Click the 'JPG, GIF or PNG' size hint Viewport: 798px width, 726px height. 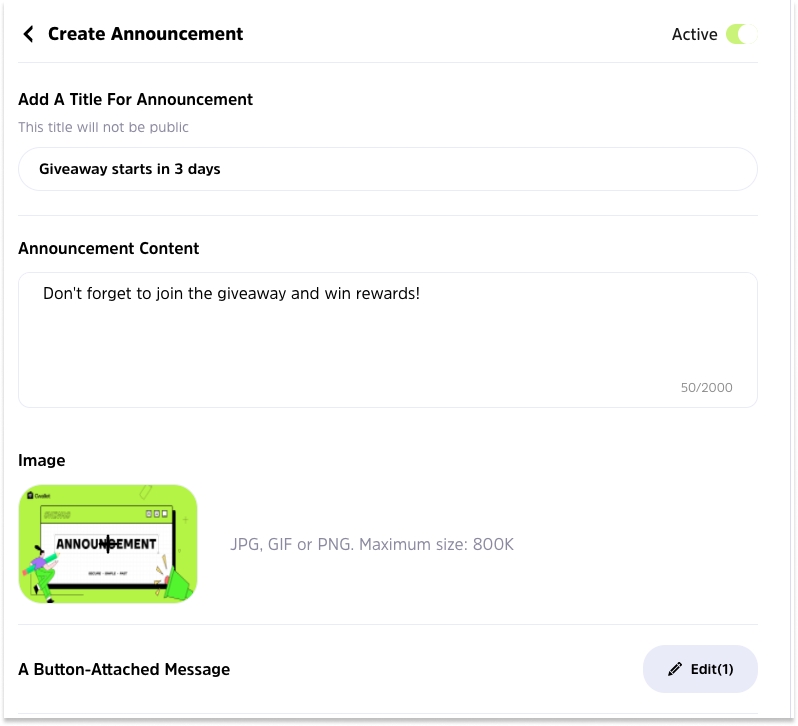coord(371,545)
